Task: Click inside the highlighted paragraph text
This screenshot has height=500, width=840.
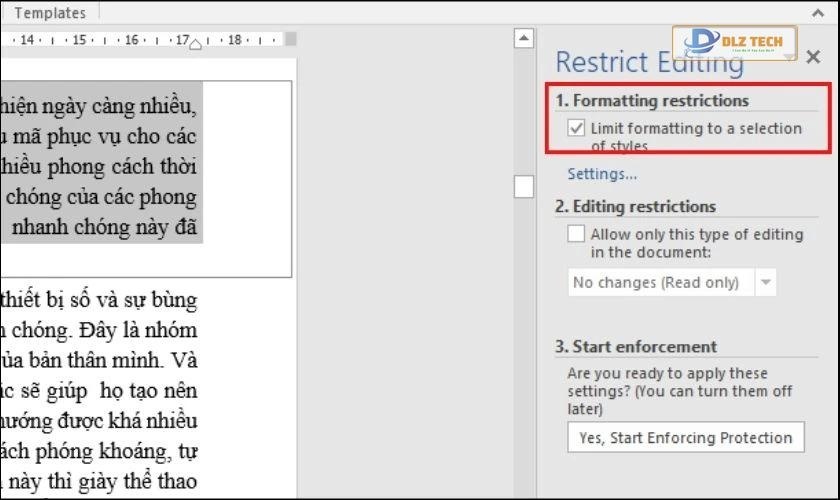Action: [100, 166]
